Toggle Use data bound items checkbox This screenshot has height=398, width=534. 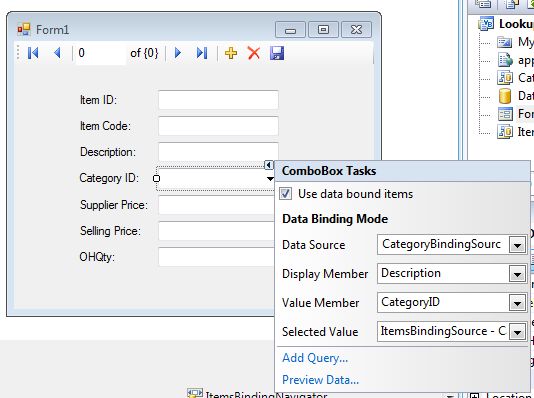285,194
